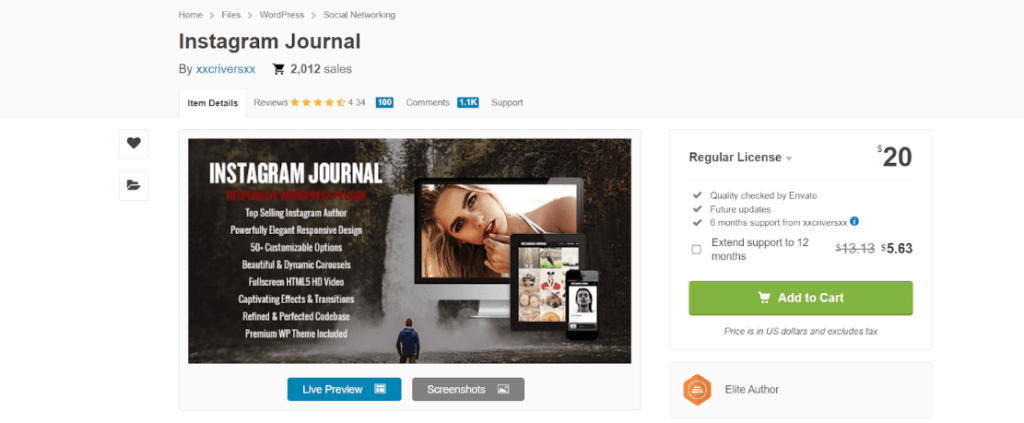Click the Instagram Journal preview image
This screenshot has width=1024, height=423.
[409, 251]
